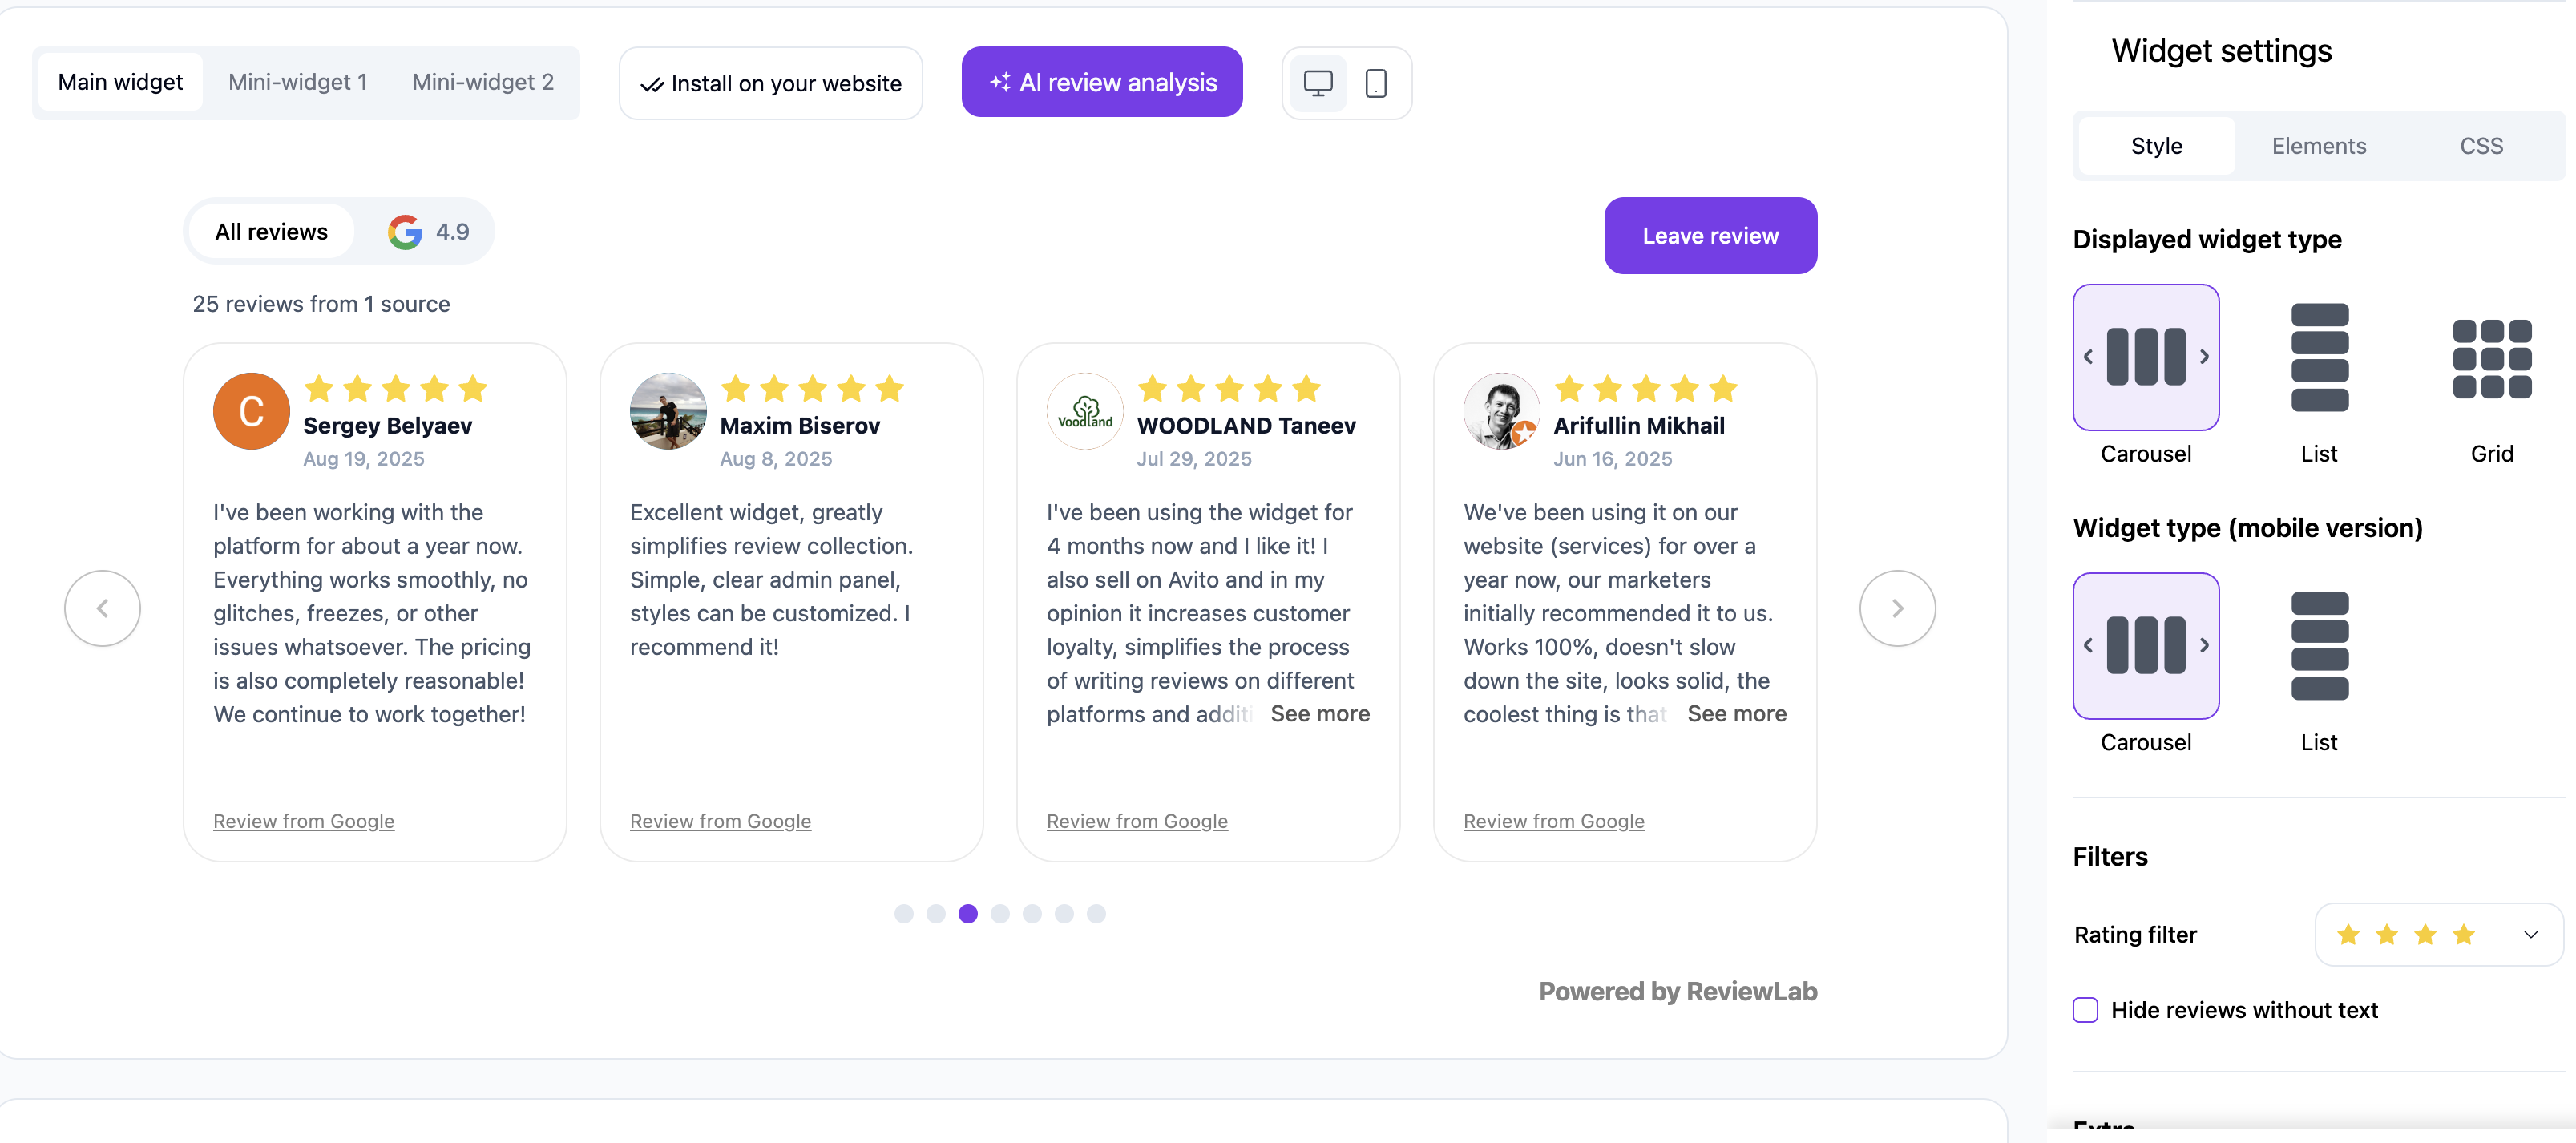Select the Grid widget type
The image size is (2576, 1143).
(x=2492, y=358)
